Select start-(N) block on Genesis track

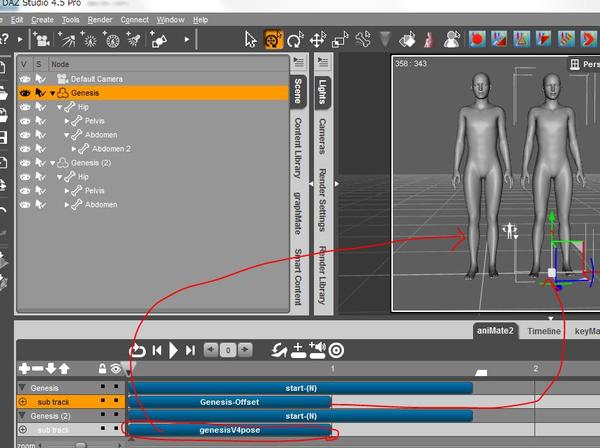pyautogui.click(x=300, y=388)
